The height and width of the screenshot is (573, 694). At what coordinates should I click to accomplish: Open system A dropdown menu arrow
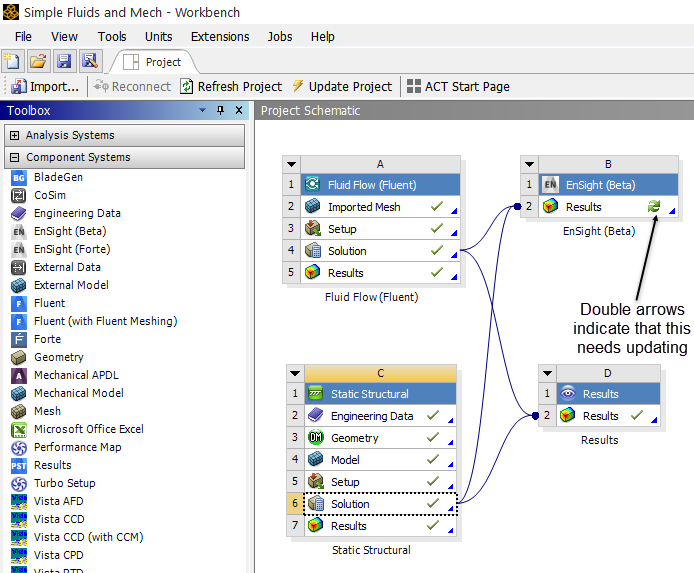click(291, 165)
